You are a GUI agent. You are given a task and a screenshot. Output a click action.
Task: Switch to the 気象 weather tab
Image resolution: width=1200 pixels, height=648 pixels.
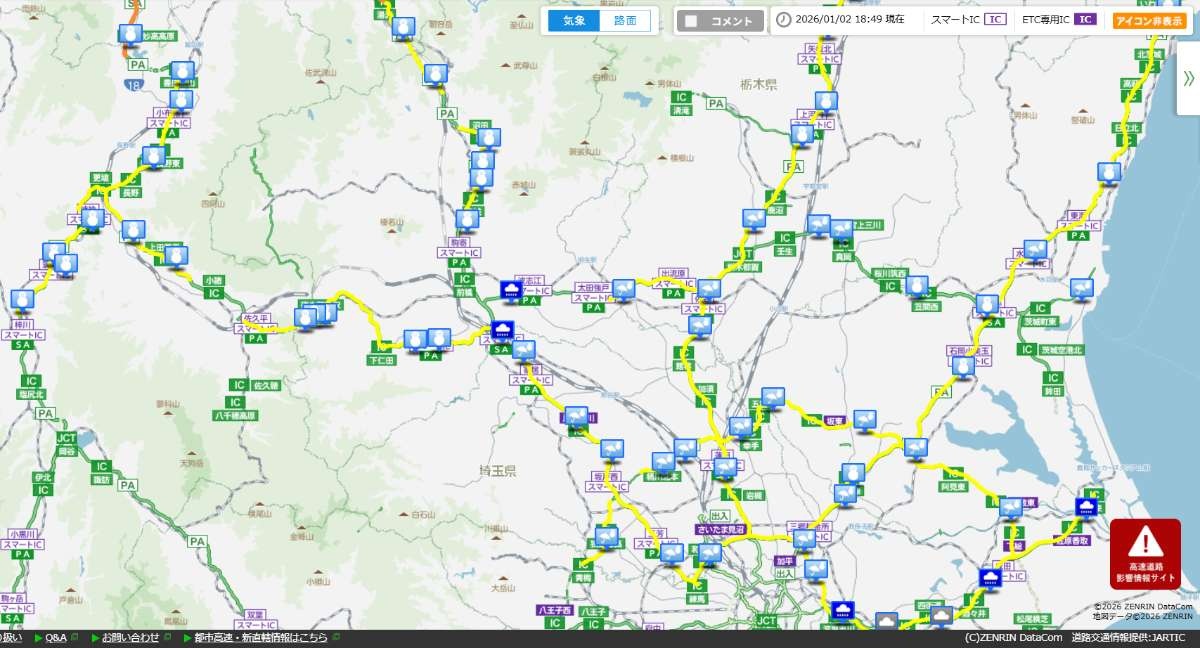click(x=574, y=21)
